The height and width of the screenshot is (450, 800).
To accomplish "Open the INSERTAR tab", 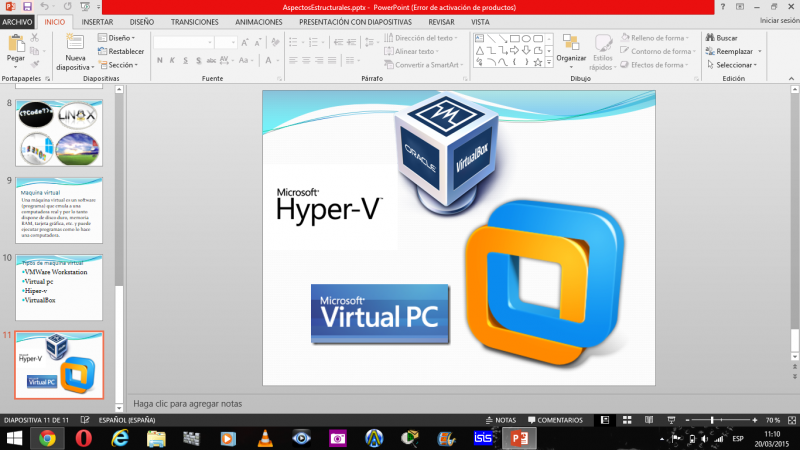I will tap(97, 22).
